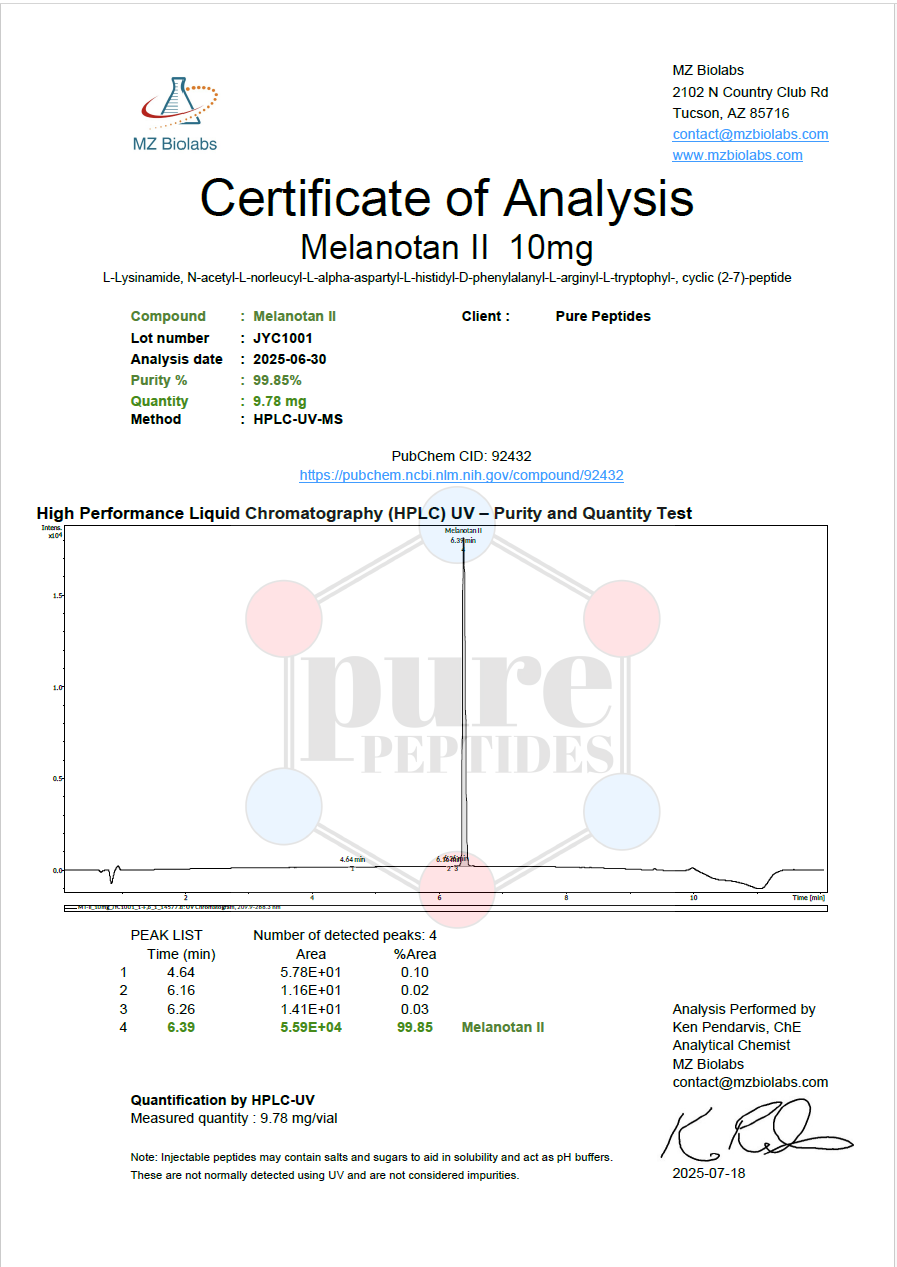Click the Certificate of Analysis title
Viewport: 897px width, 1267px height.
click(x=447, y=198)
